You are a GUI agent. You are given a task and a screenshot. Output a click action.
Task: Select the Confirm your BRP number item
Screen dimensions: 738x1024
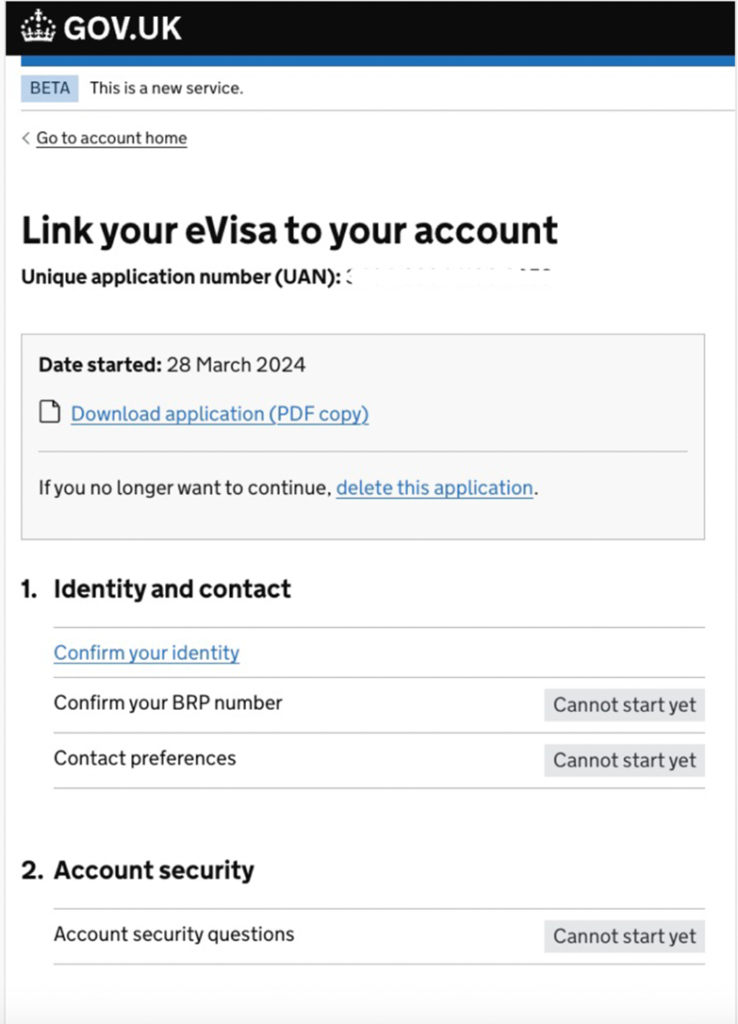coord(168,703)
